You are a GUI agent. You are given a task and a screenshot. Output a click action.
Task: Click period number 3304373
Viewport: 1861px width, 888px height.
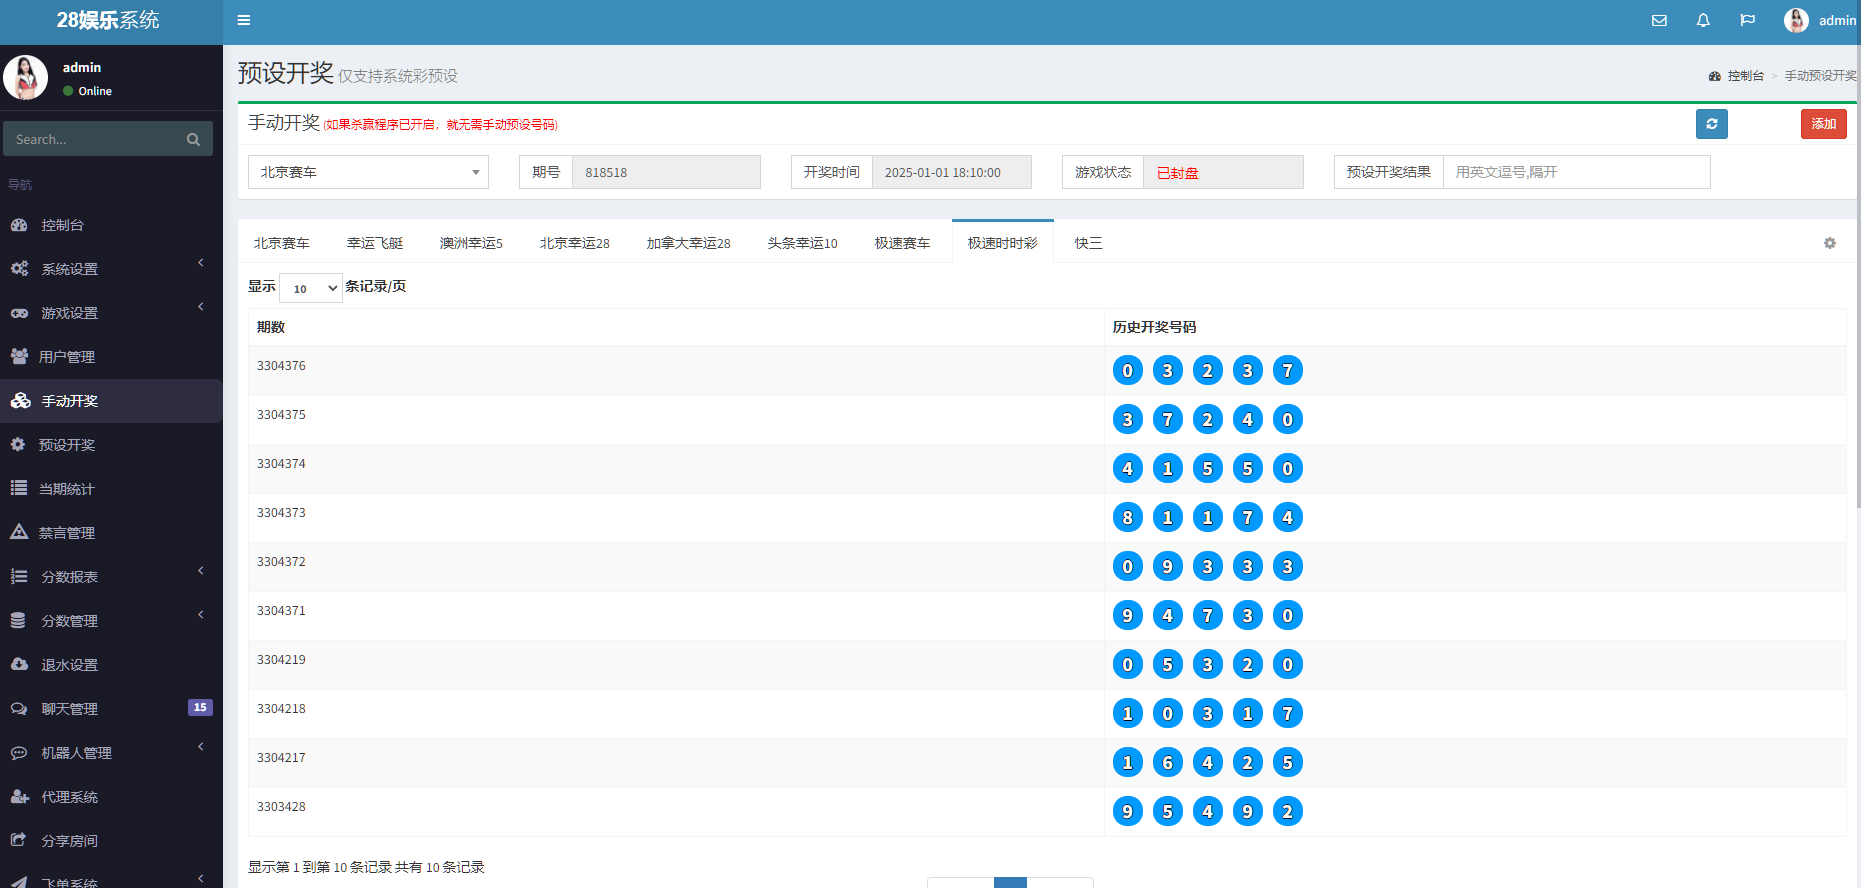281,513
